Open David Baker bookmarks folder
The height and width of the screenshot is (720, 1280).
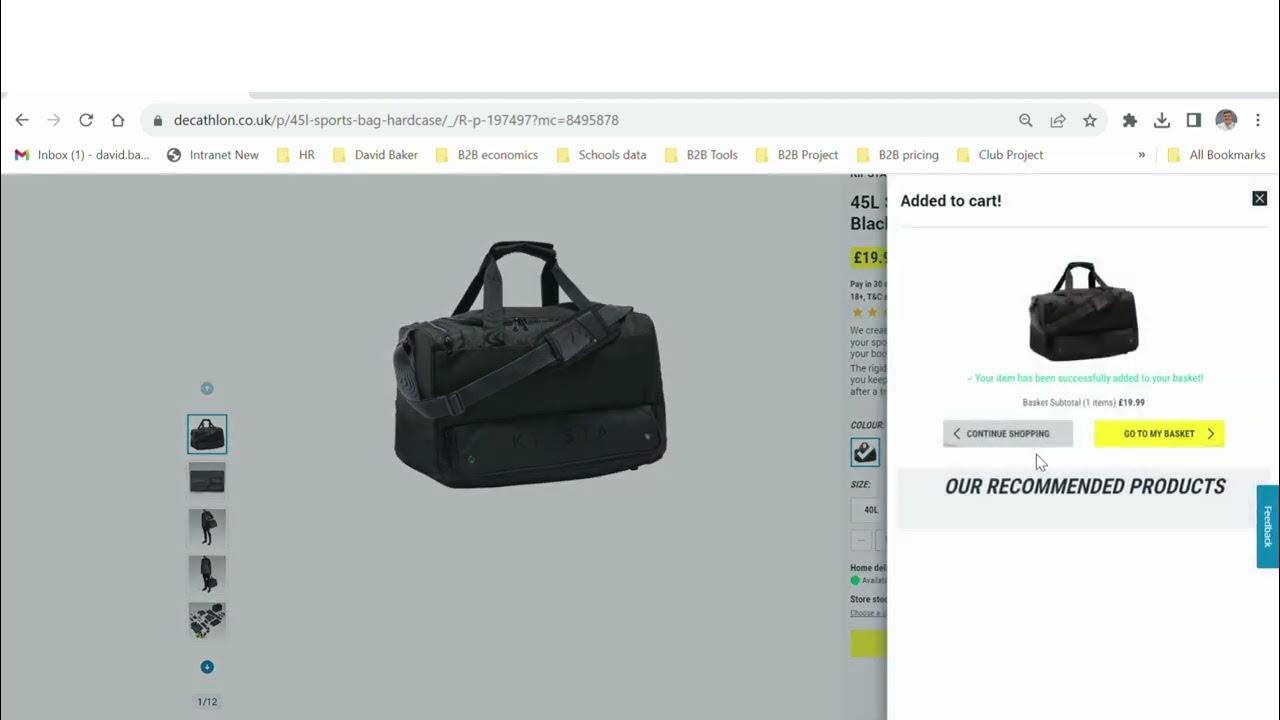[375, 155]
